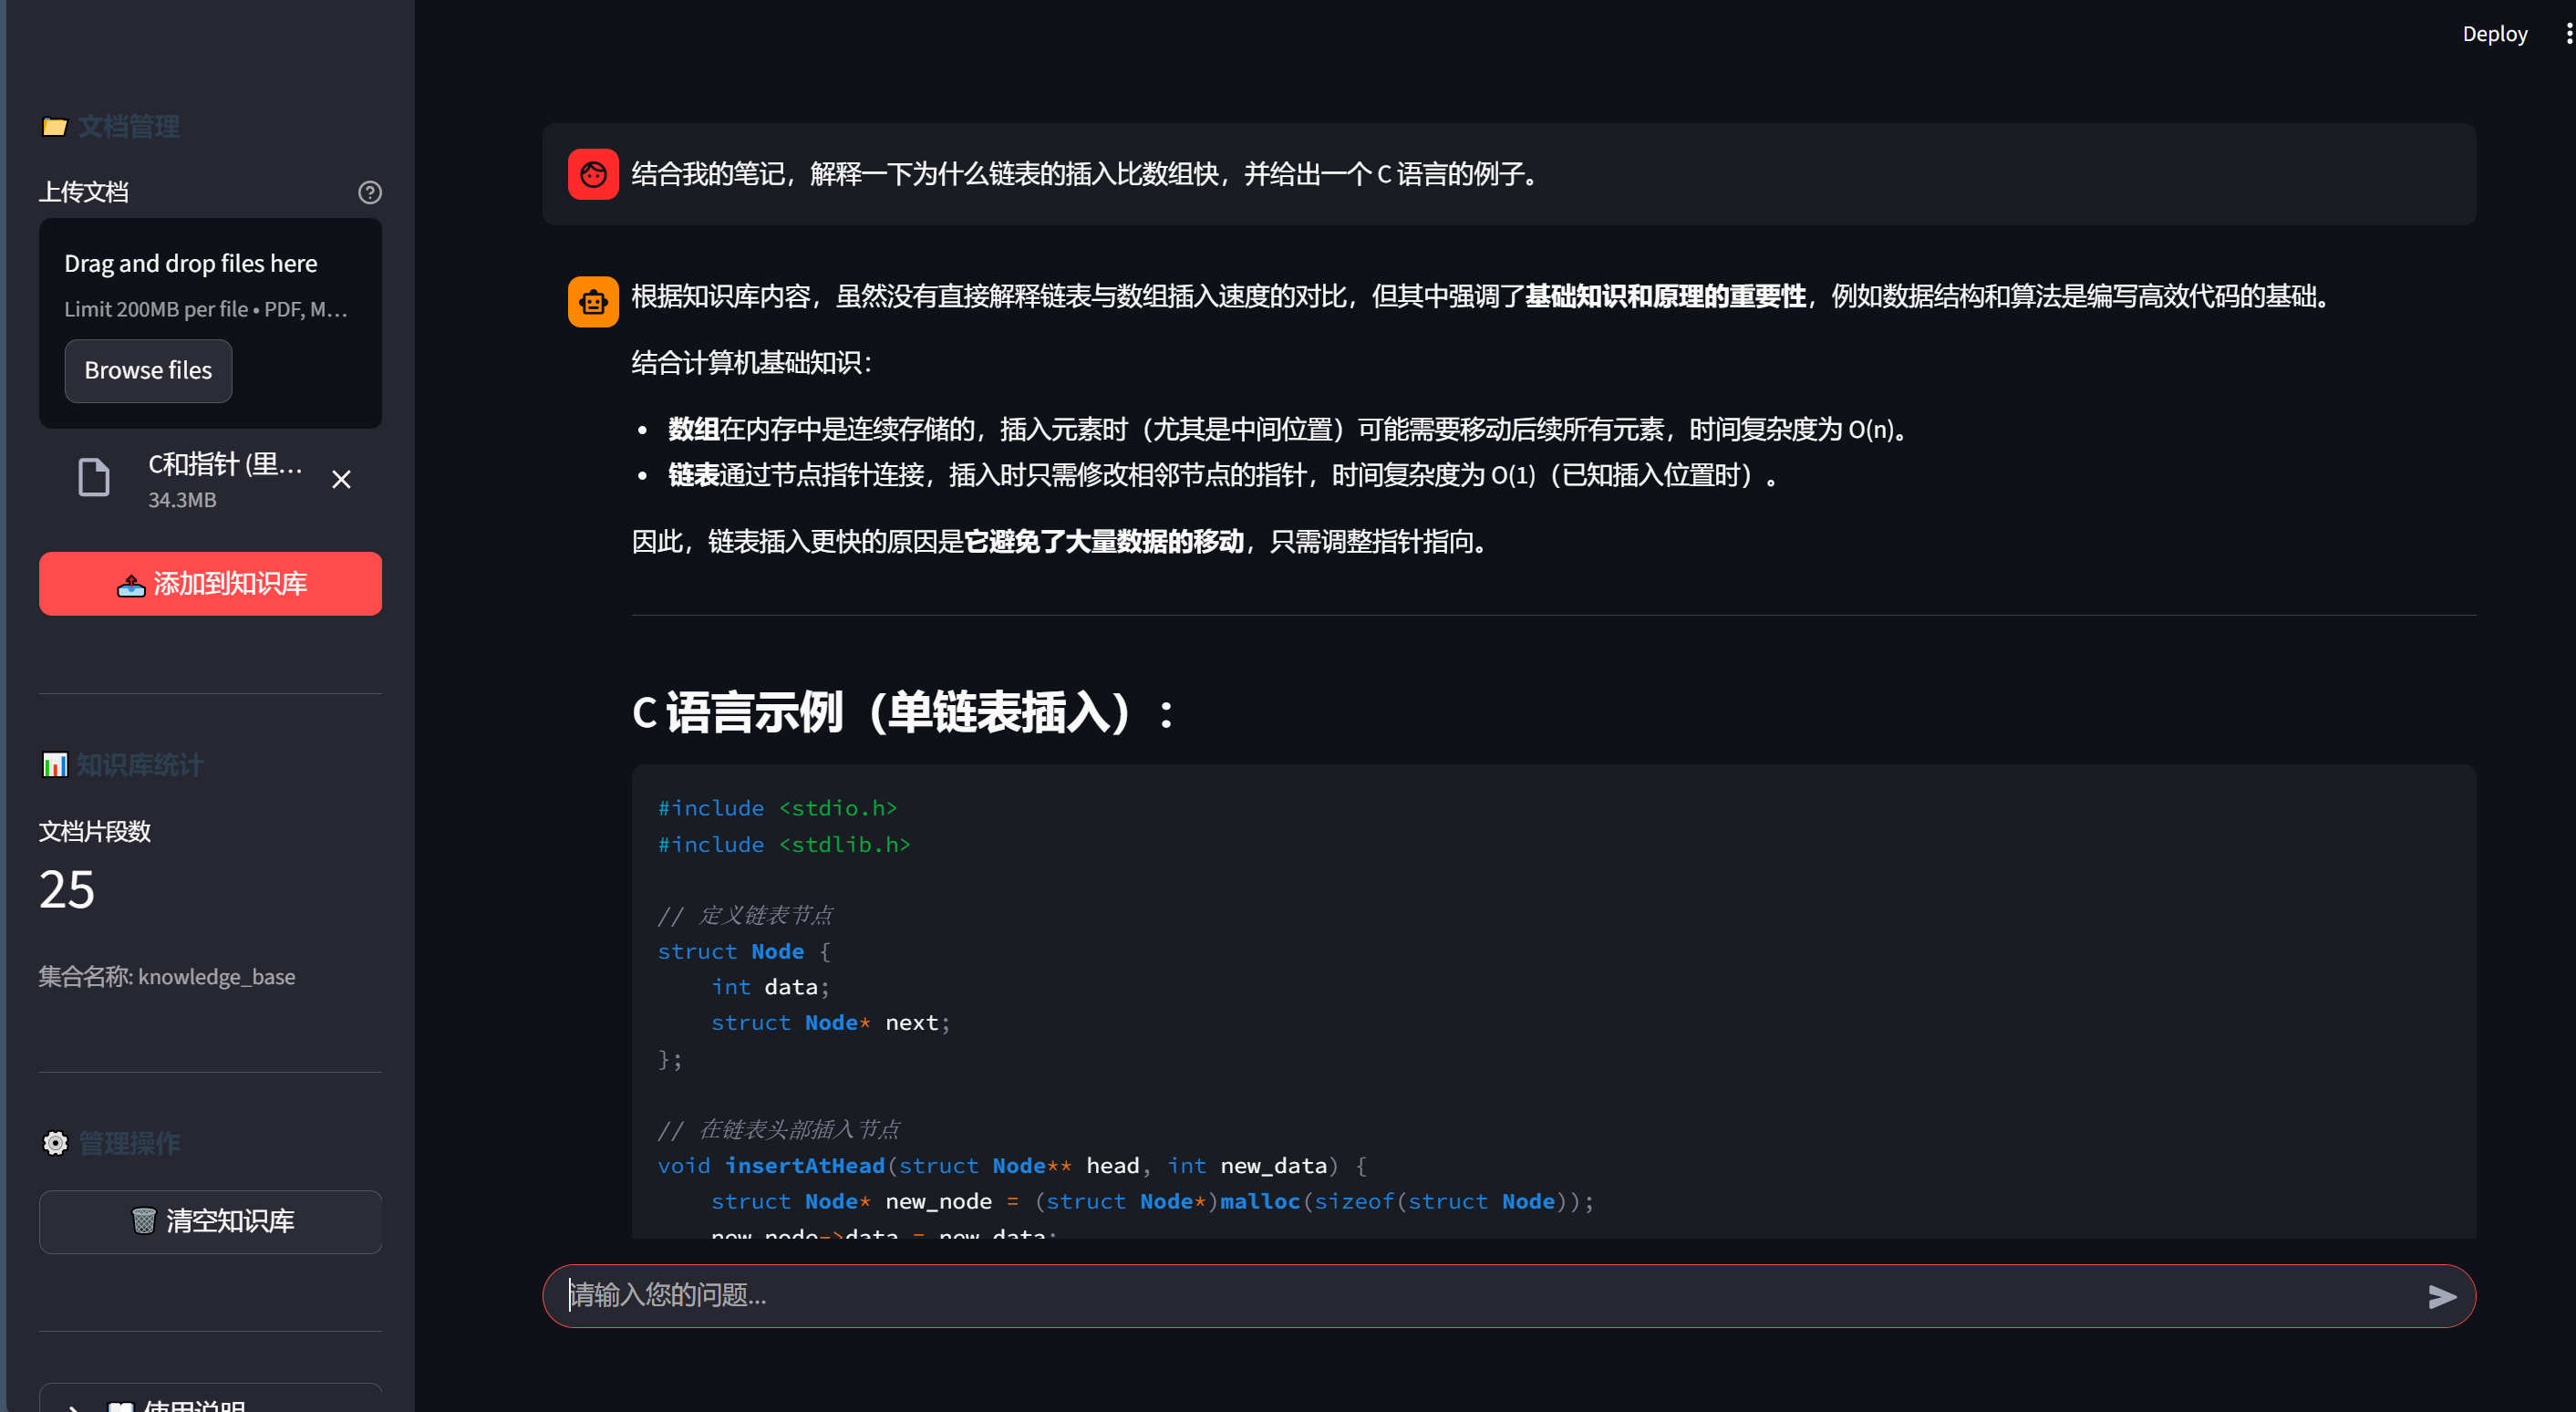
Task: Click the gear icon beside 管理操作
Action: [x=55, y=1143]
